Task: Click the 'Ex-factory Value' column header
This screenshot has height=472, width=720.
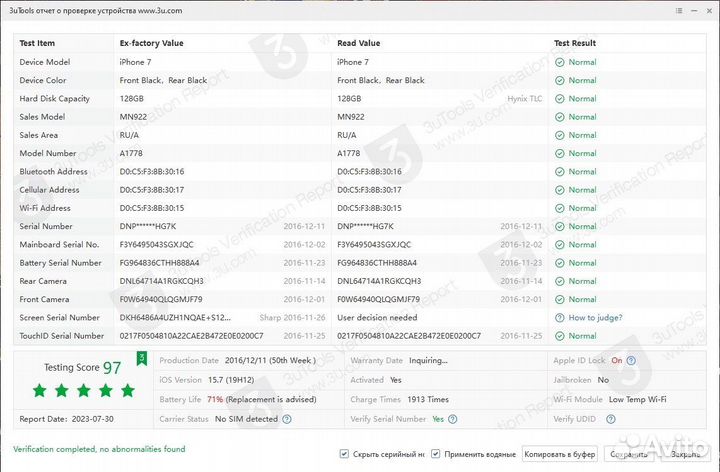Action: [x=152, y=43]
